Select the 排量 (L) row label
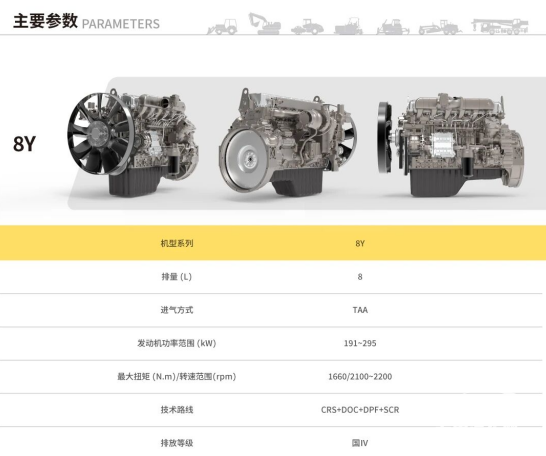Viewport: 546px width, 456px height. pyautogui.click(x=177, y=277)
